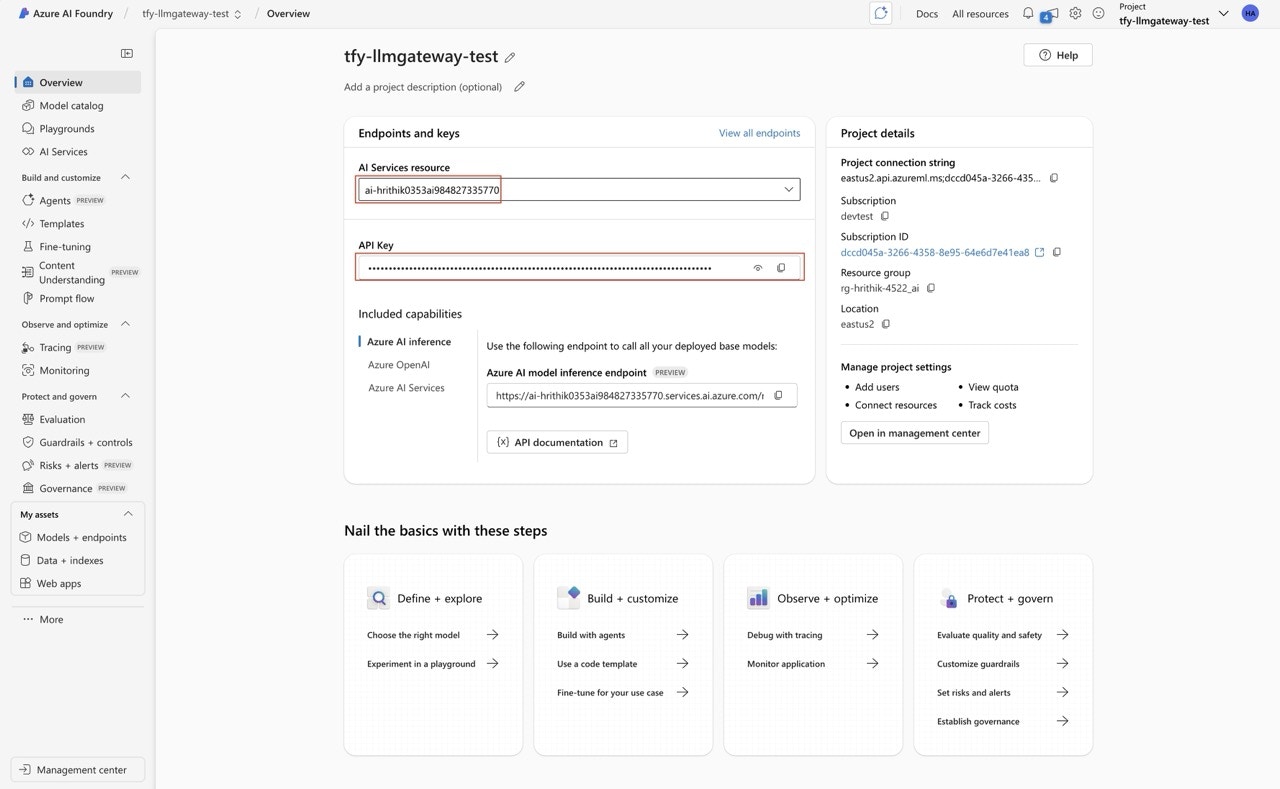
Task: Edit project name with pencil icon
Action: [x=510, y=58]
